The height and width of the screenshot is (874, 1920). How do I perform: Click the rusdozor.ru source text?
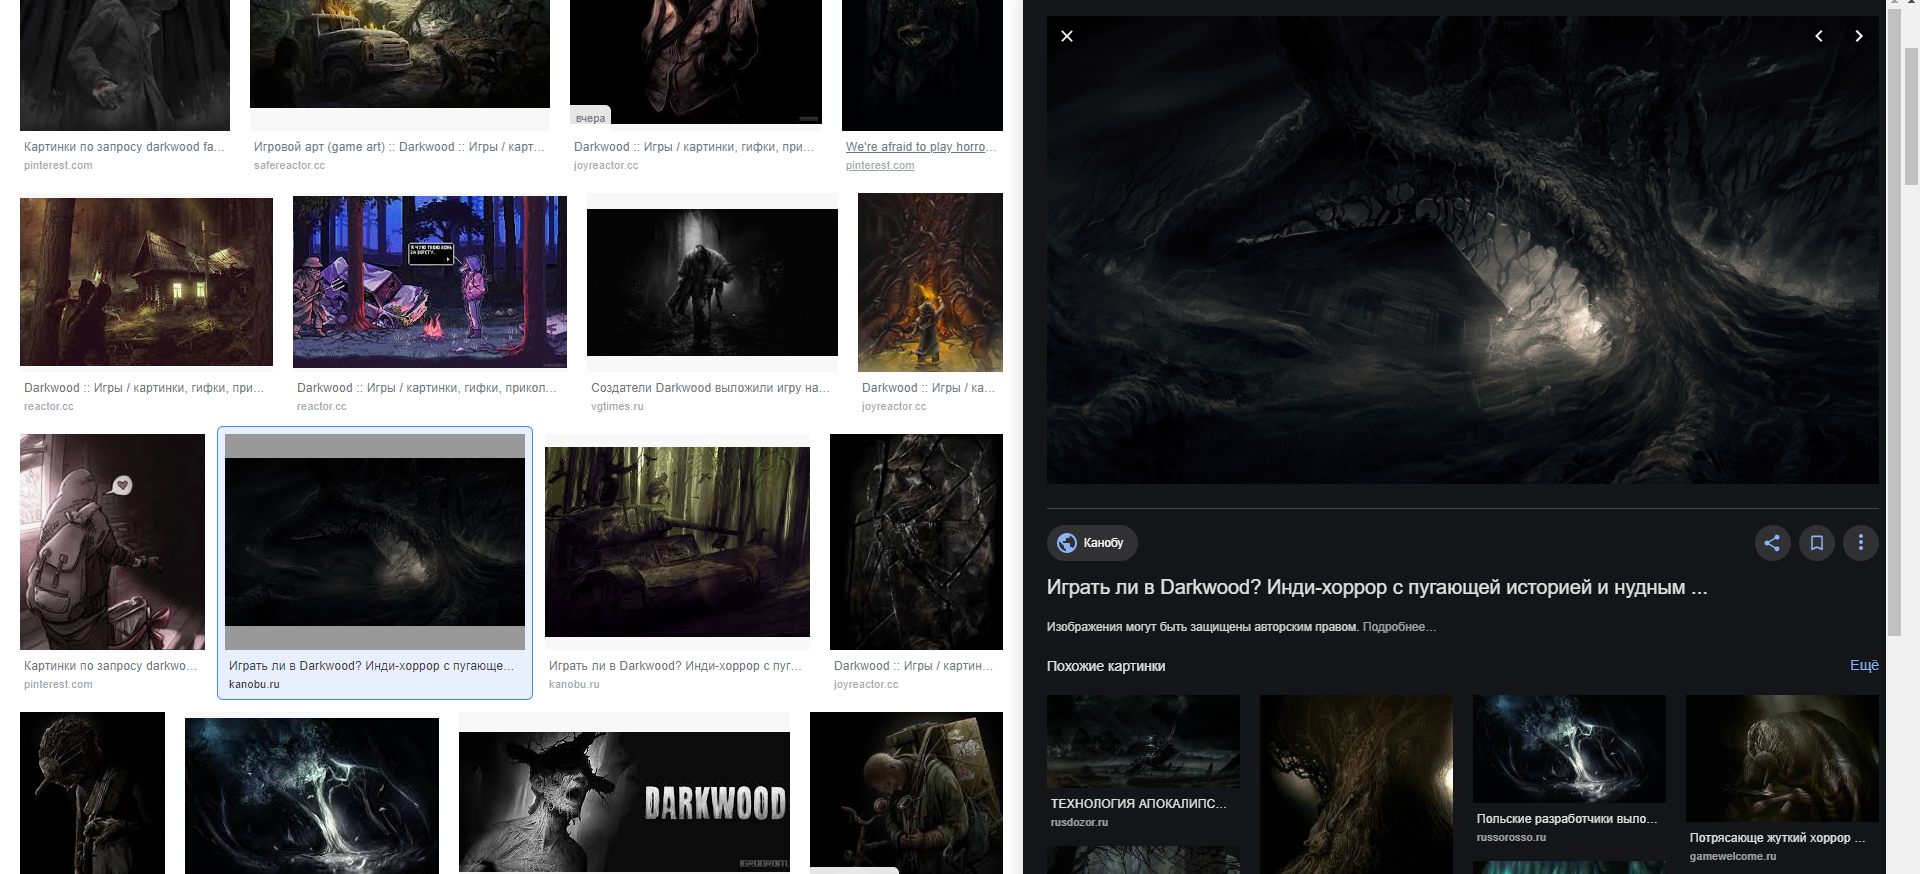tap(1079, 823)
